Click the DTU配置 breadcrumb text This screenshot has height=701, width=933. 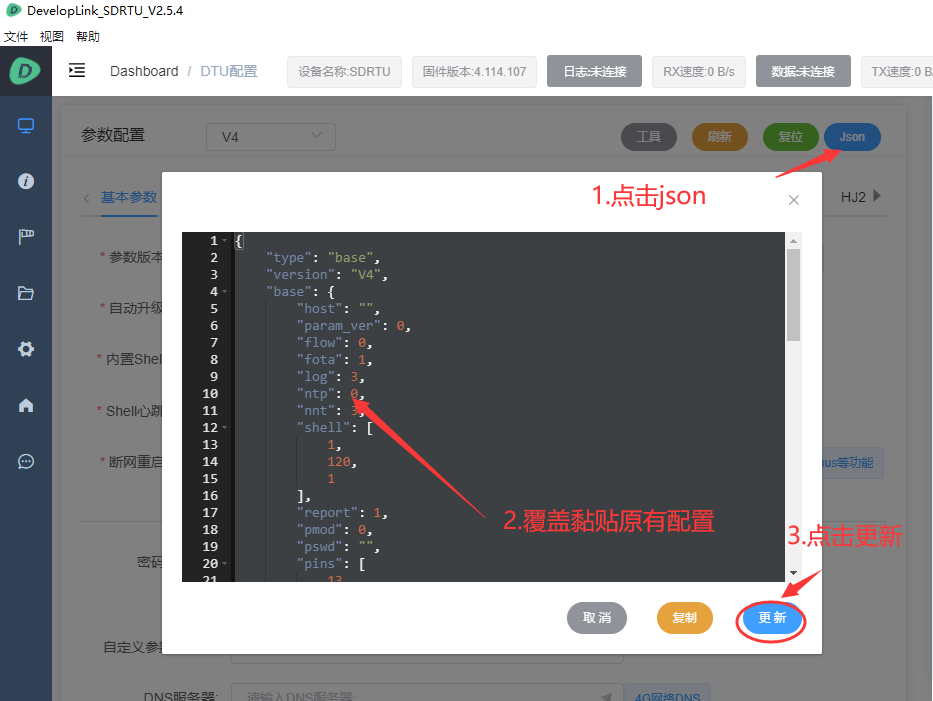point(228,71)
